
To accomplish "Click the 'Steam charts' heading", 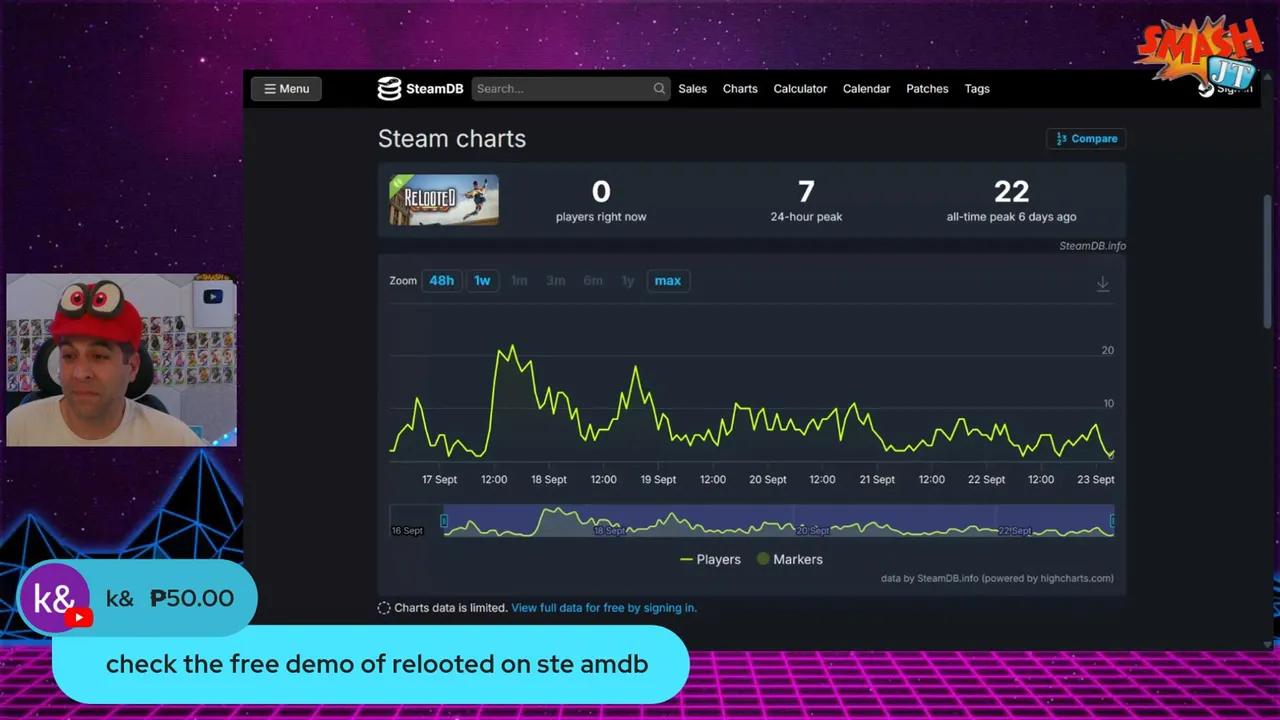I will click(452, 139).
